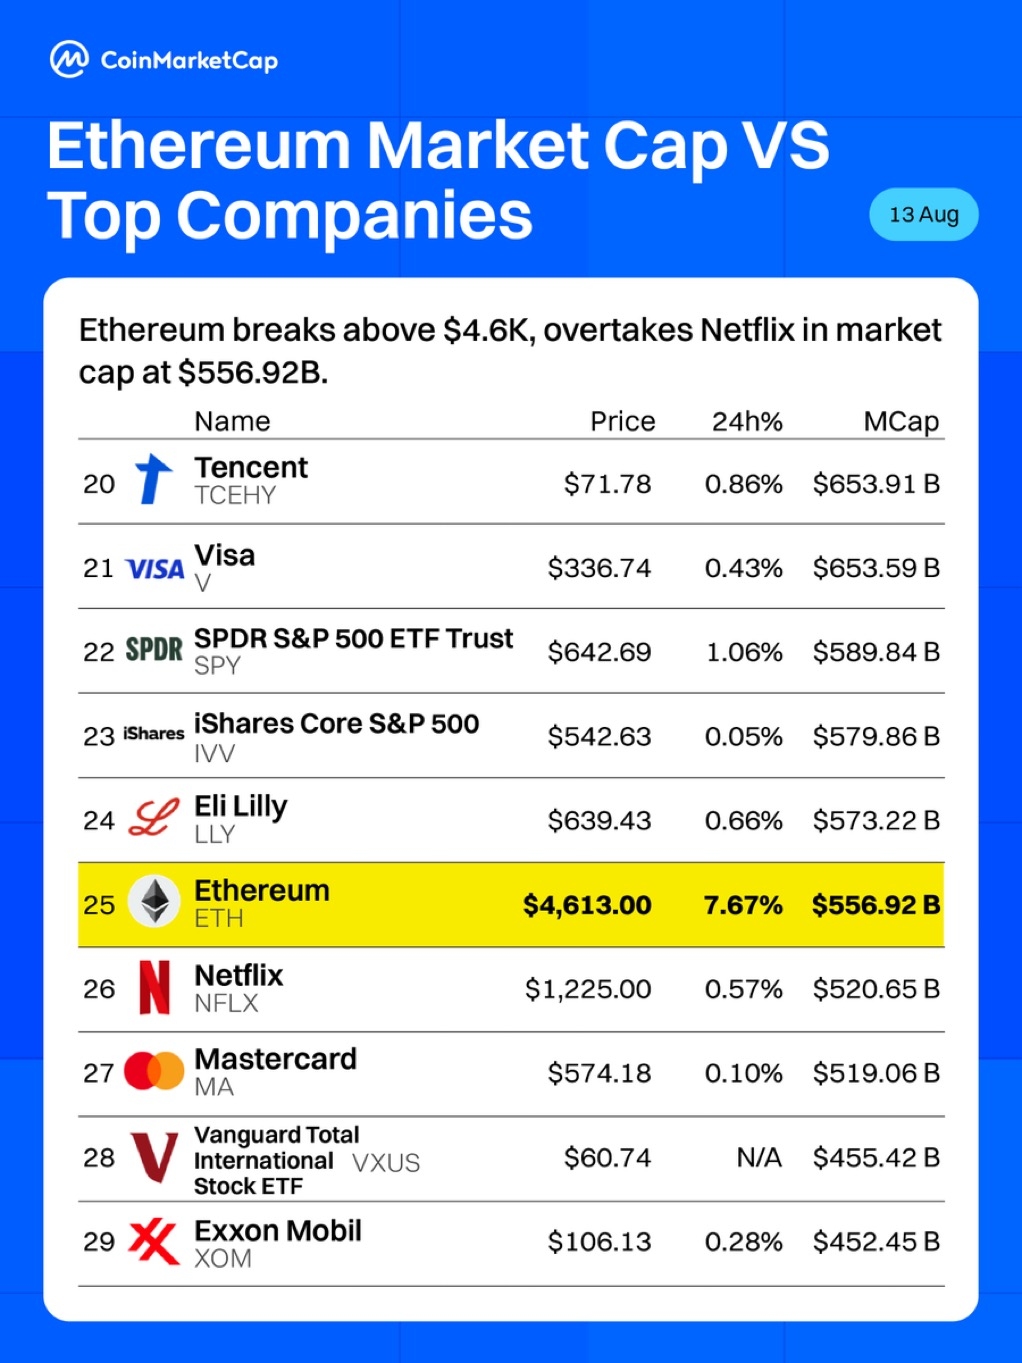Select the SPDR logo icon

click(x=154, y=650)
